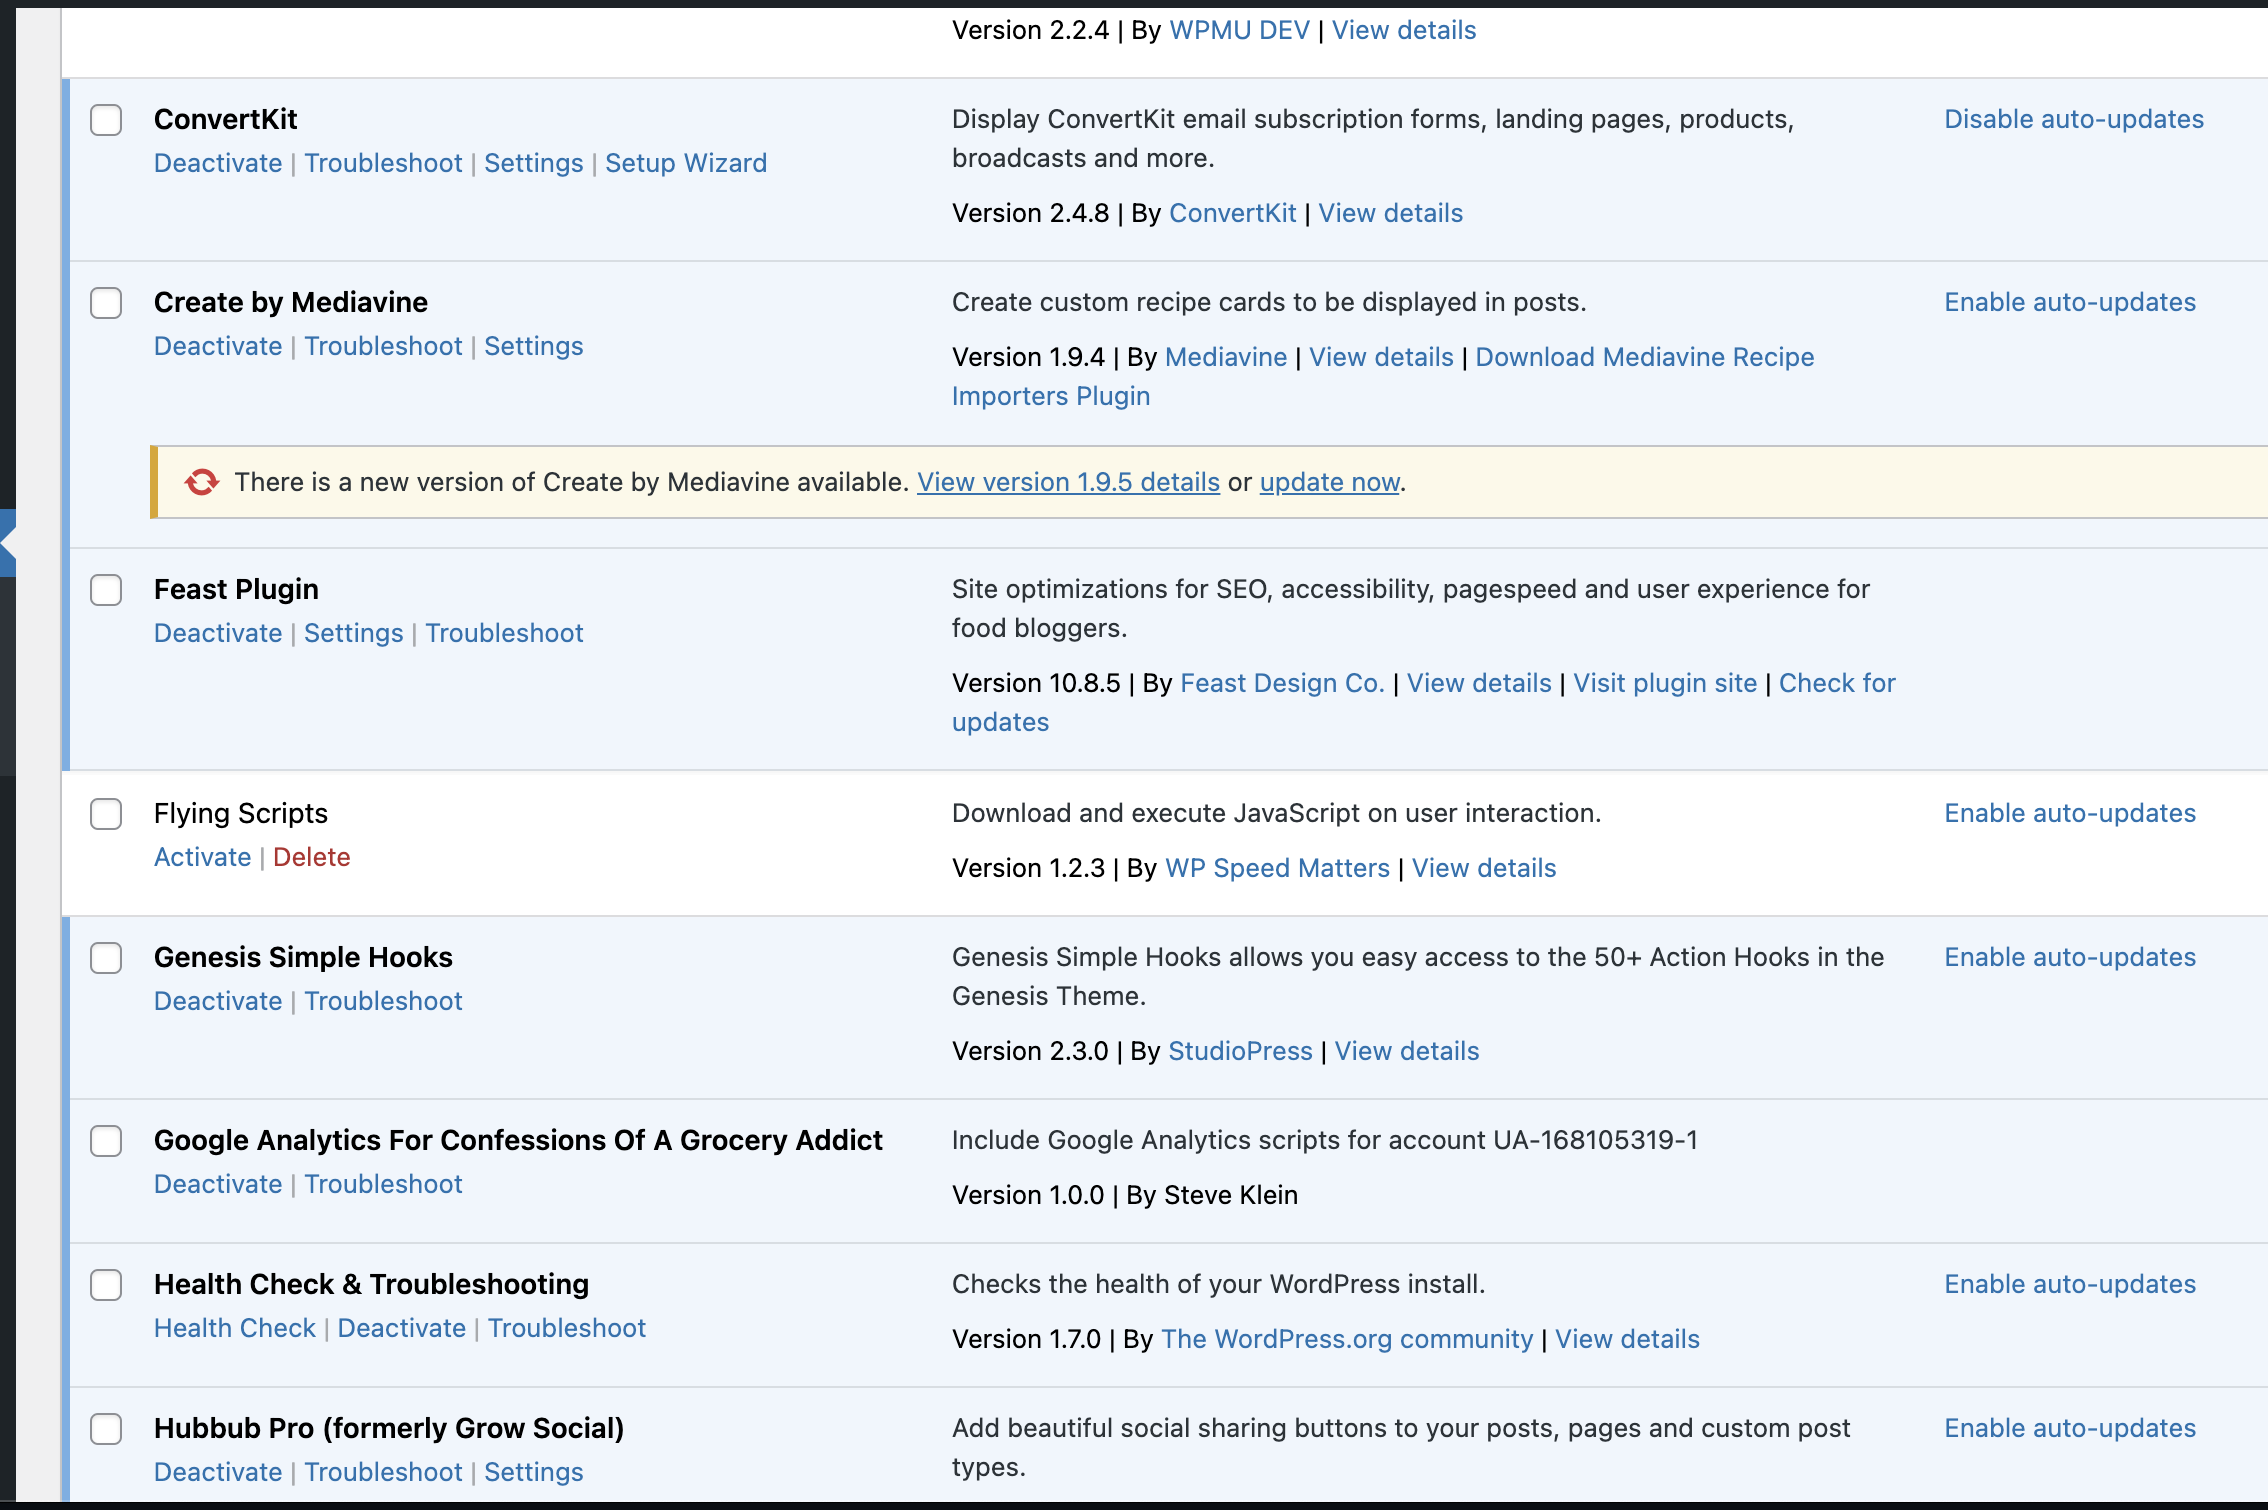
Task: Deactivate the Genesis Simple Hooks plugin
Action: pos(218,1001)
